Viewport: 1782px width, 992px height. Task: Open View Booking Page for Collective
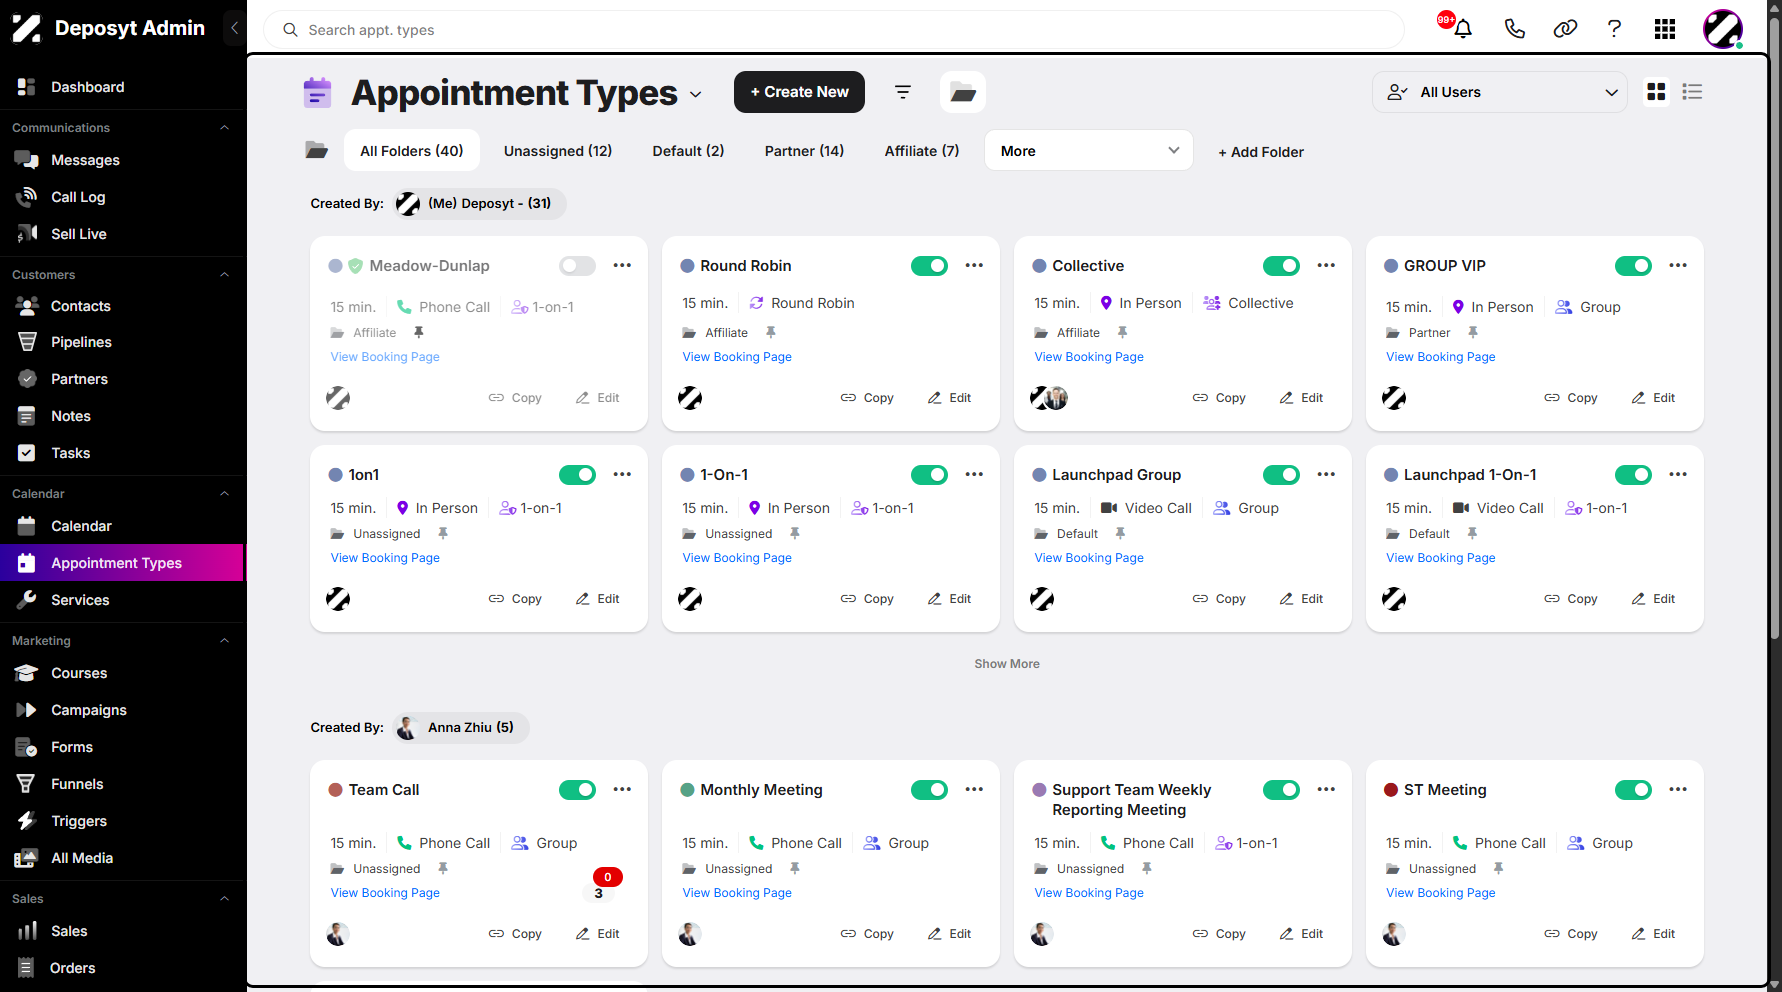[1089, 357]
